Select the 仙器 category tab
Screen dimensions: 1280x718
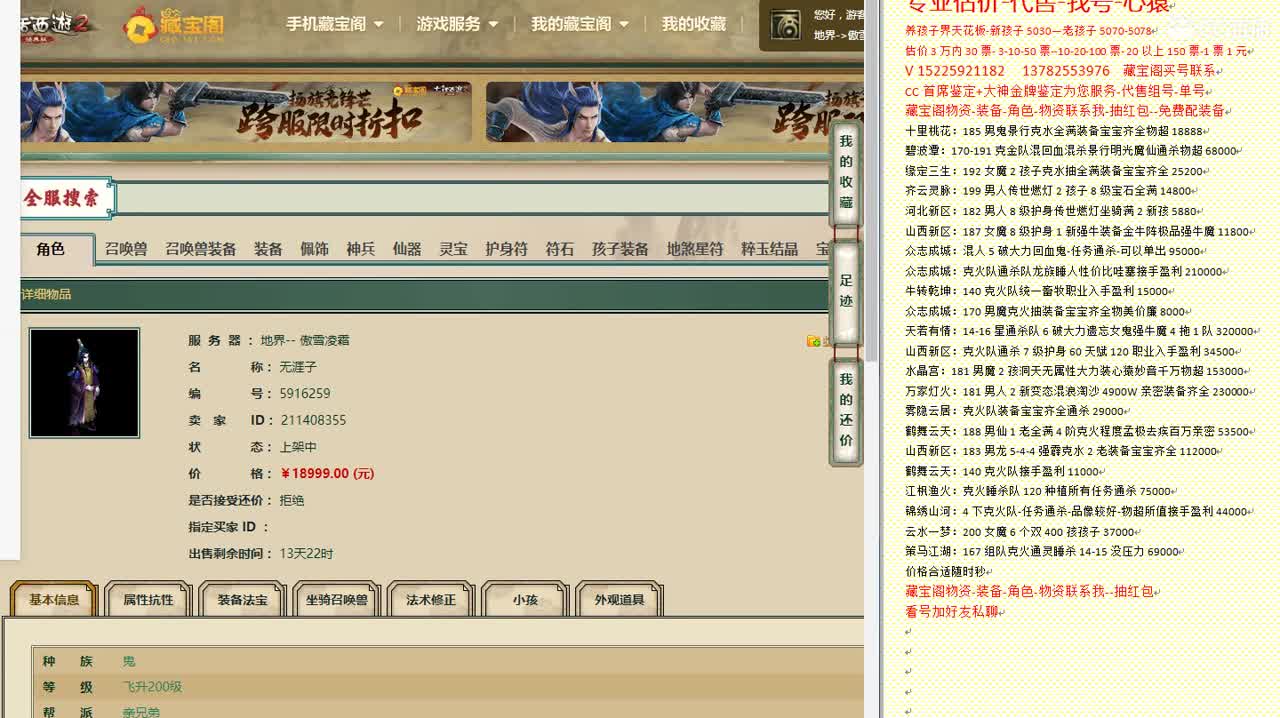click(x=406, y=249)
